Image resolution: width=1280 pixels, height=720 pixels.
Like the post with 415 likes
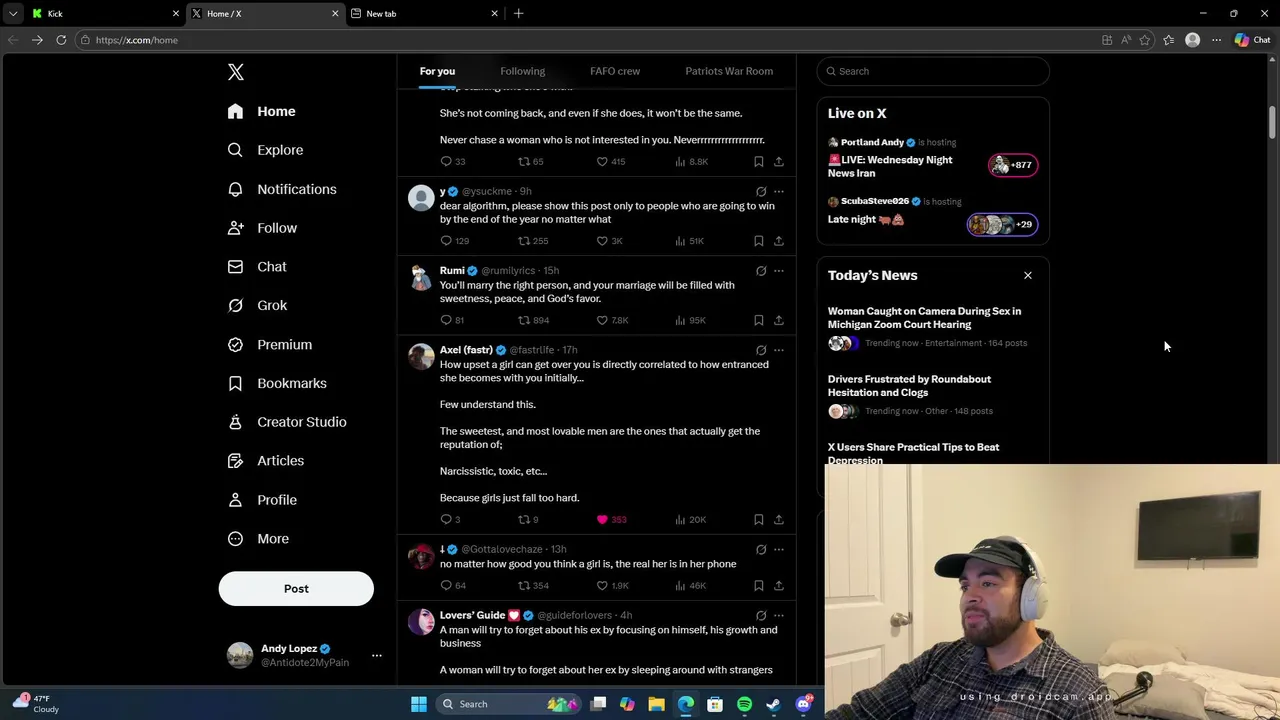pos(602,162)
